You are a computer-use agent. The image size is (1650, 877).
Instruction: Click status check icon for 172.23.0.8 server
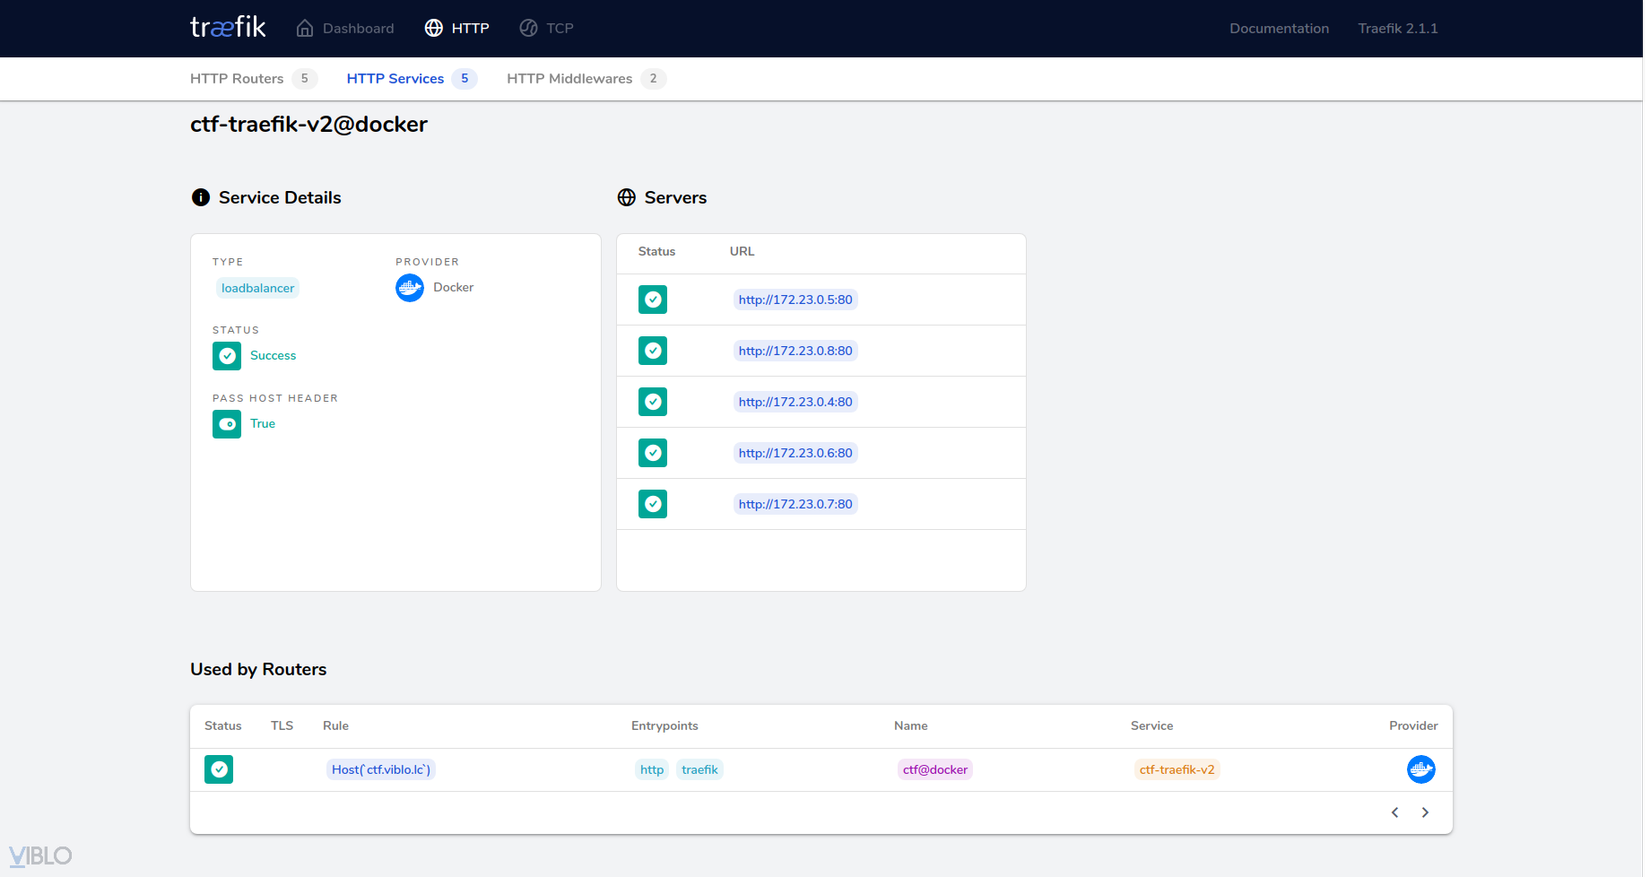click(653, 351)
